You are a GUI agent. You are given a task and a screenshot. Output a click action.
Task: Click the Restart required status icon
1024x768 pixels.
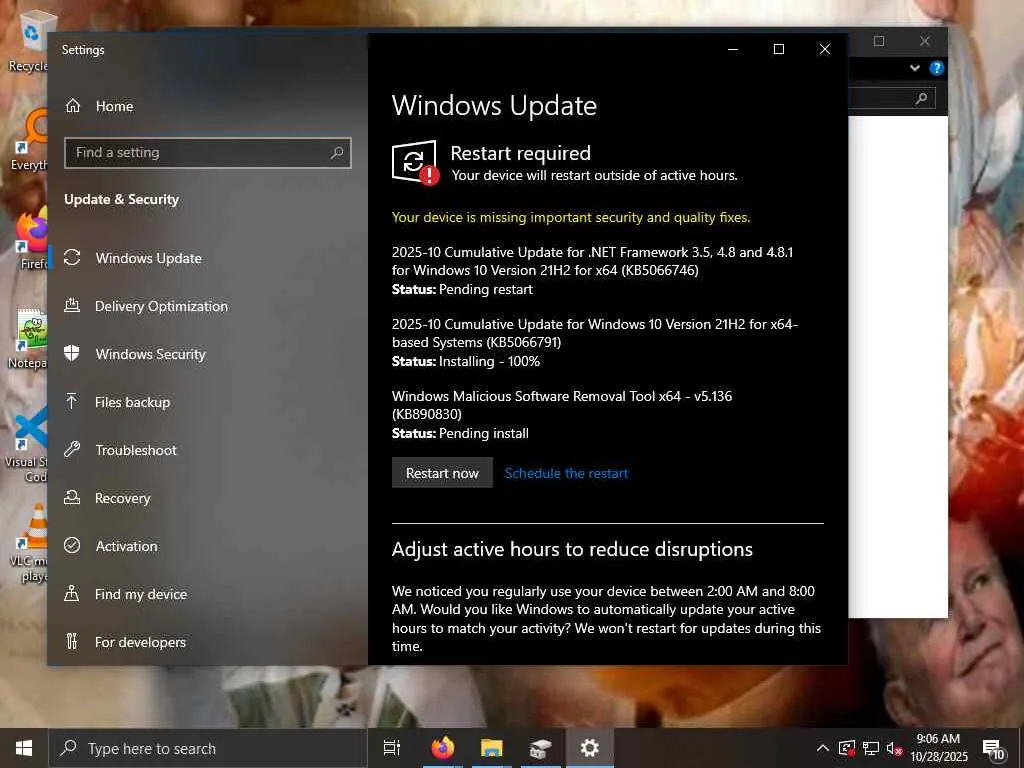point(415,163)
